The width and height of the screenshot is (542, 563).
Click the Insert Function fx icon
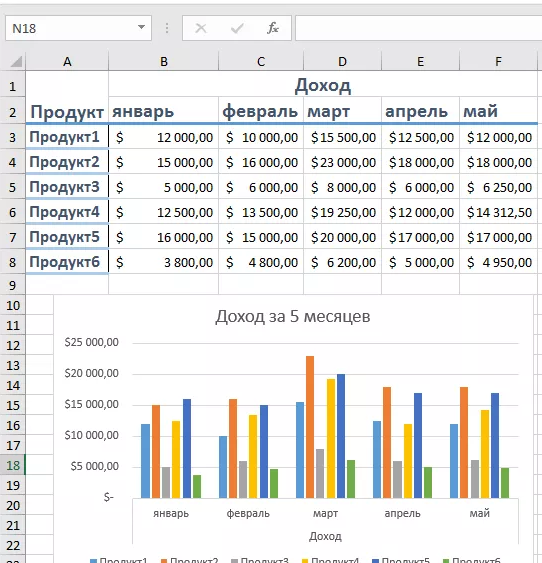pos(273,28)
